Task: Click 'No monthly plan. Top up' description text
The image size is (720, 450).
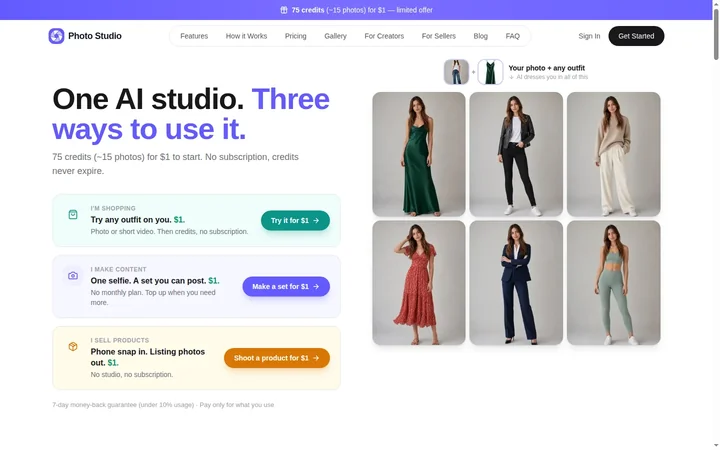Action: [153, 298]
